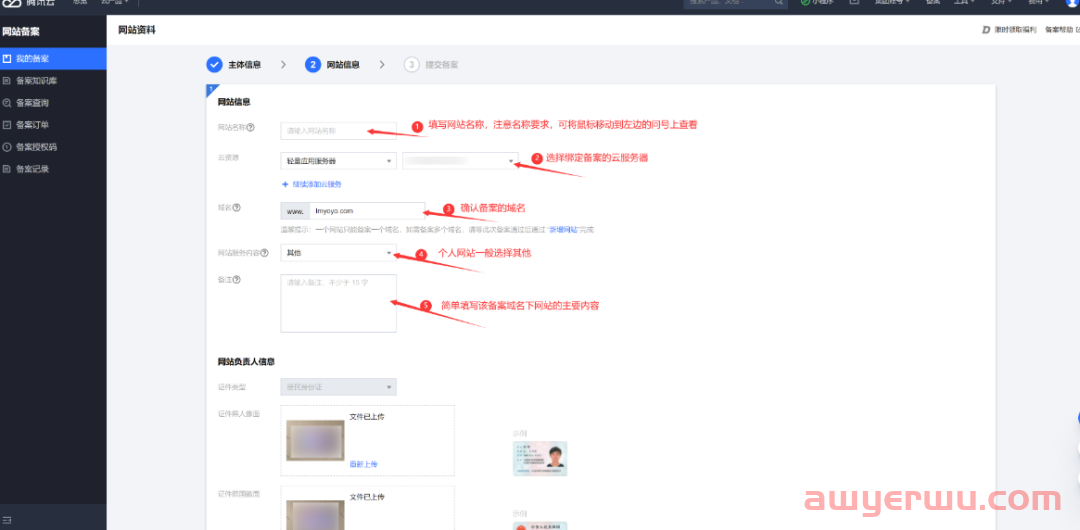Open the 证件类型 dropdown
1080x530 pixels.
(x=338, y=387)
